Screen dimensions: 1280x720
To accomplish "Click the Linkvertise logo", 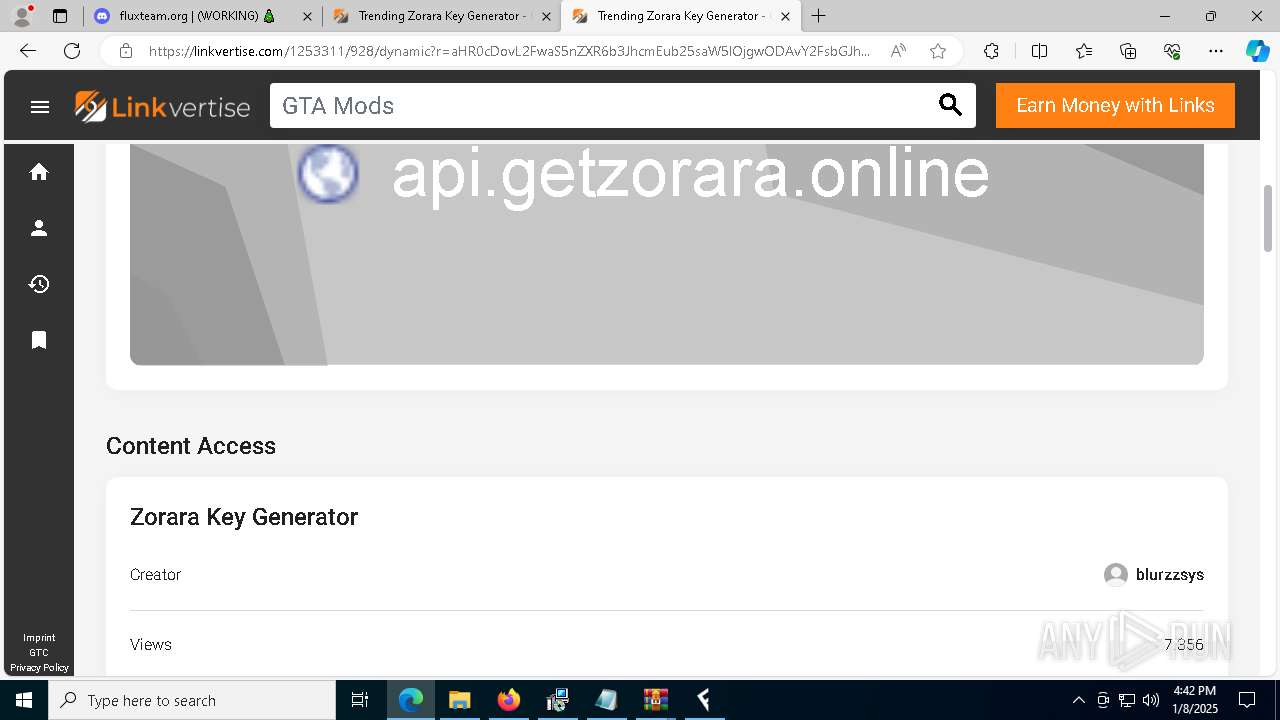I will [x=162, y=106].
